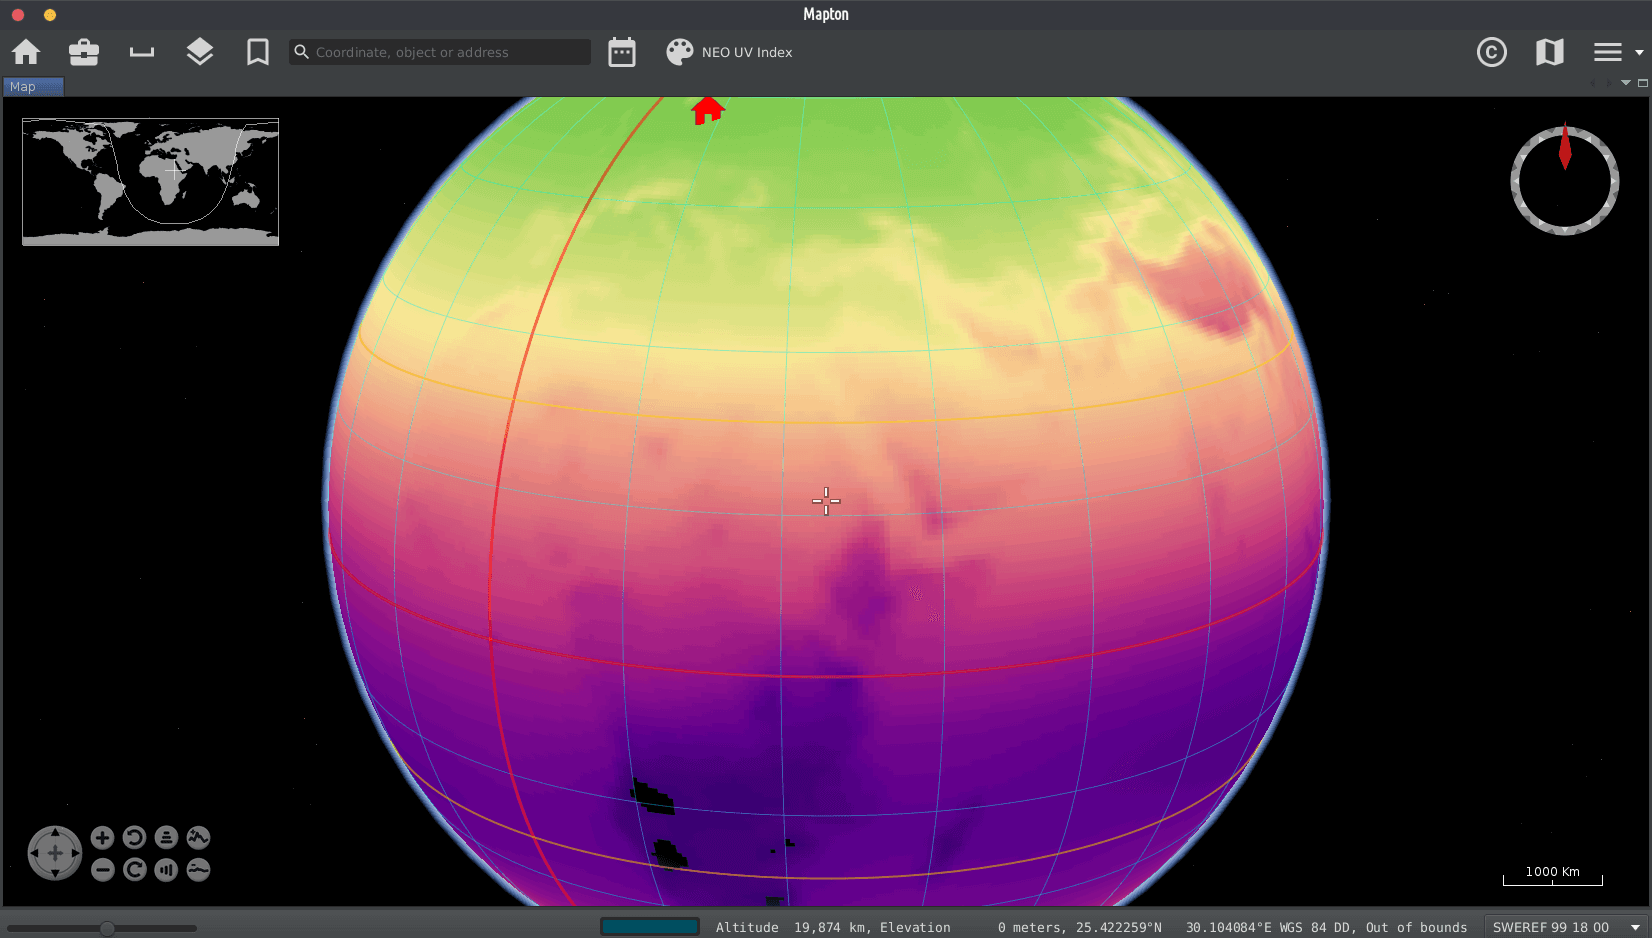Zoom out with the minus control
The height and width of the screenshot is (938, 1652).
[102, 870]
